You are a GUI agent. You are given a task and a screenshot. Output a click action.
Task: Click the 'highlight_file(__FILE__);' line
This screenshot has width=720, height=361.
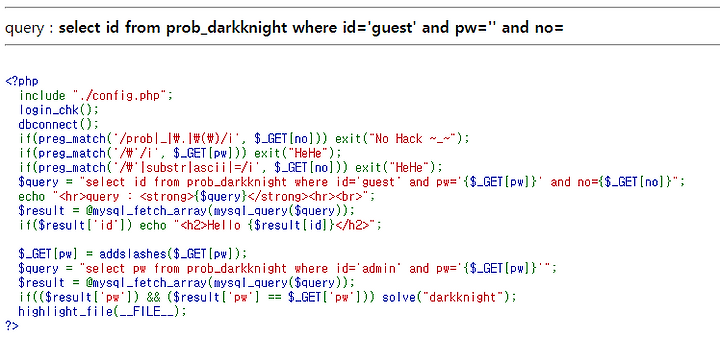click(x=103, y=311)
